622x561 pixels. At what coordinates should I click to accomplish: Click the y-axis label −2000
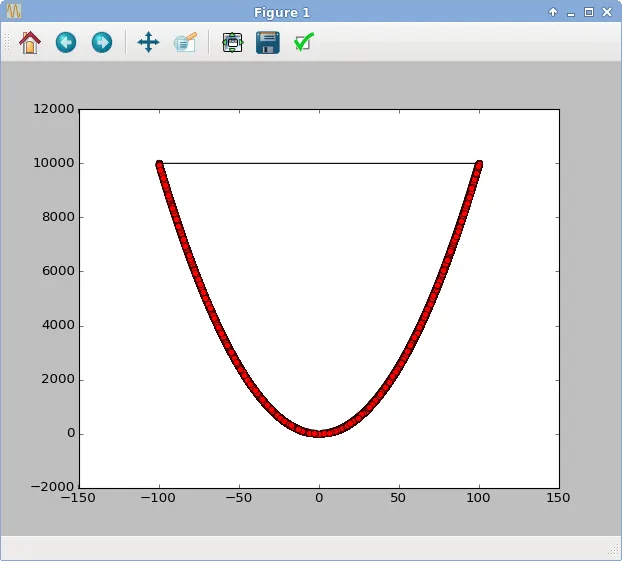tap(52, 487)
